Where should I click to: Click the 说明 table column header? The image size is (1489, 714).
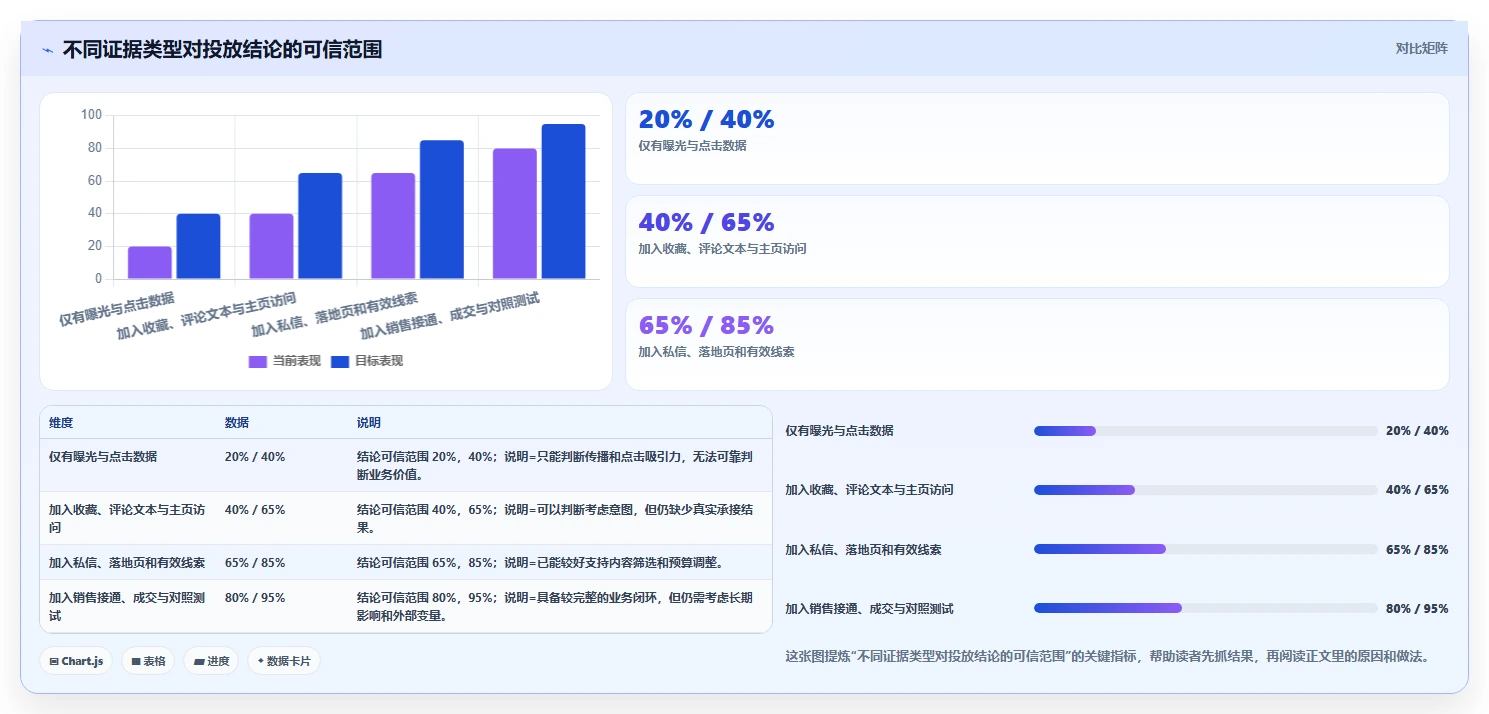369,423
